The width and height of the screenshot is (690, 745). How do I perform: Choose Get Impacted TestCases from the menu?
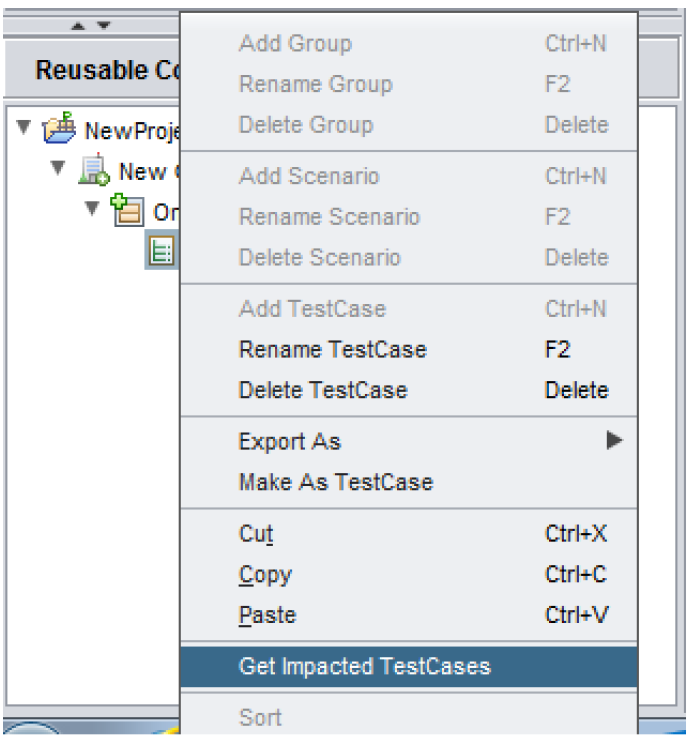point(365,666)
